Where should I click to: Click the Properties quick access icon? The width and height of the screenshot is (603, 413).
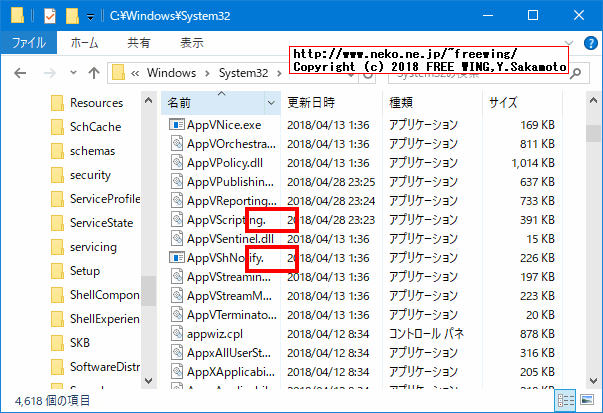(x=50, y=16)
